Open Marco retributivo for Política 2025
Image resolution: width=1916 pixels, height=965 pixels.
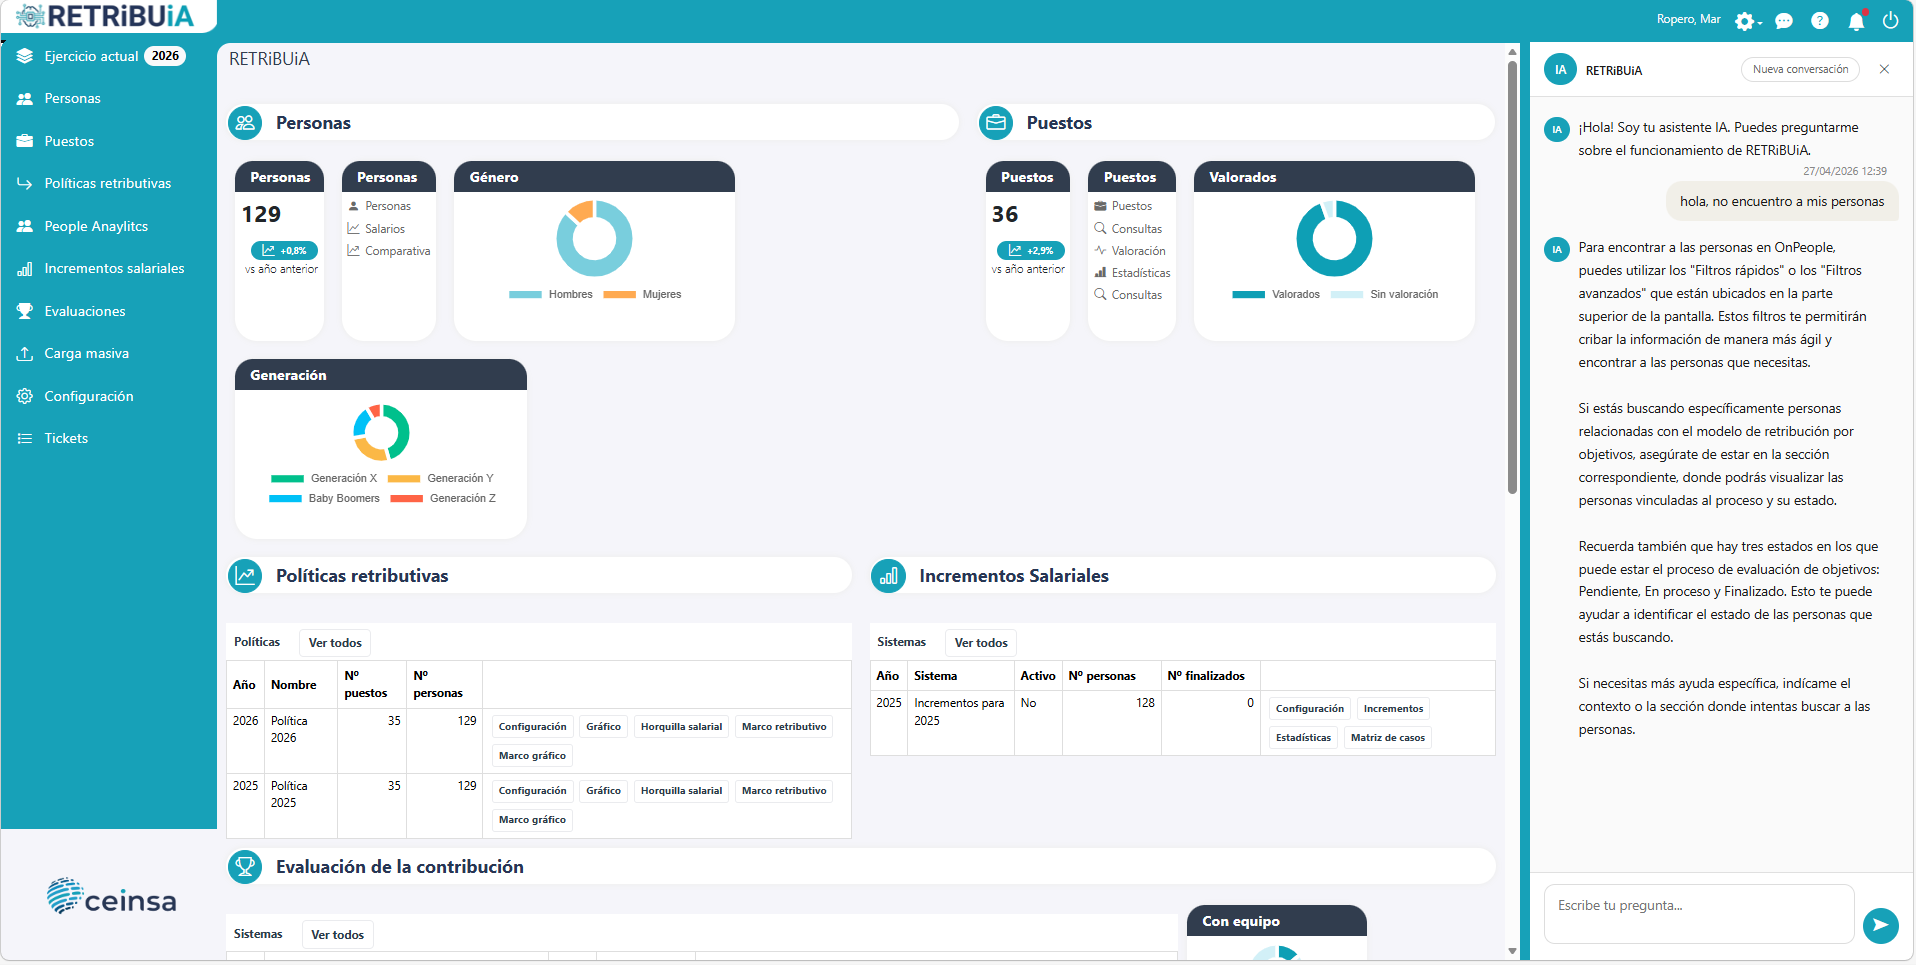[784, 791]
